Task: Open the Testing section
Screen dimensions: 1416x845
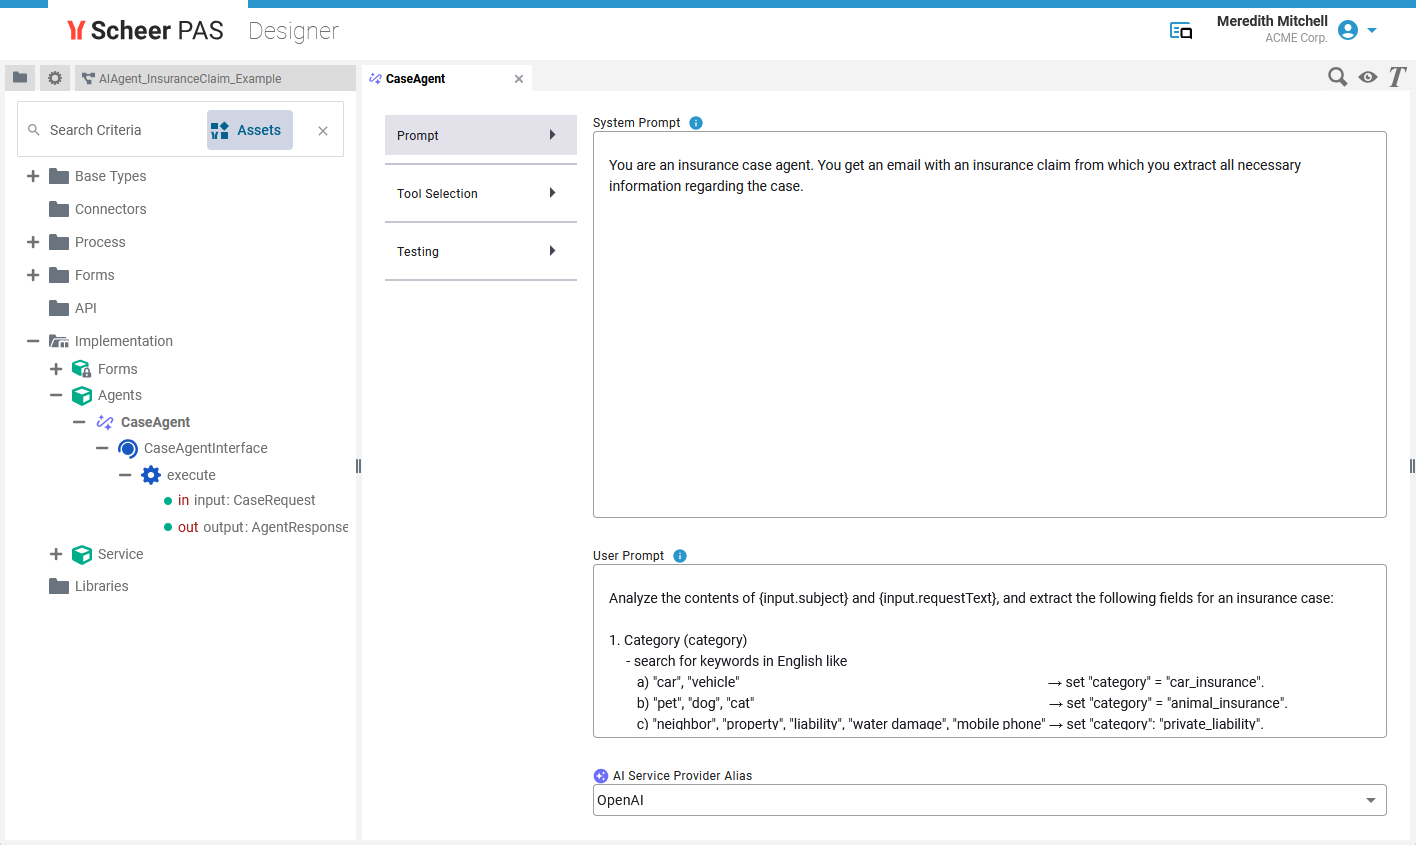Action: click(480, 251)
